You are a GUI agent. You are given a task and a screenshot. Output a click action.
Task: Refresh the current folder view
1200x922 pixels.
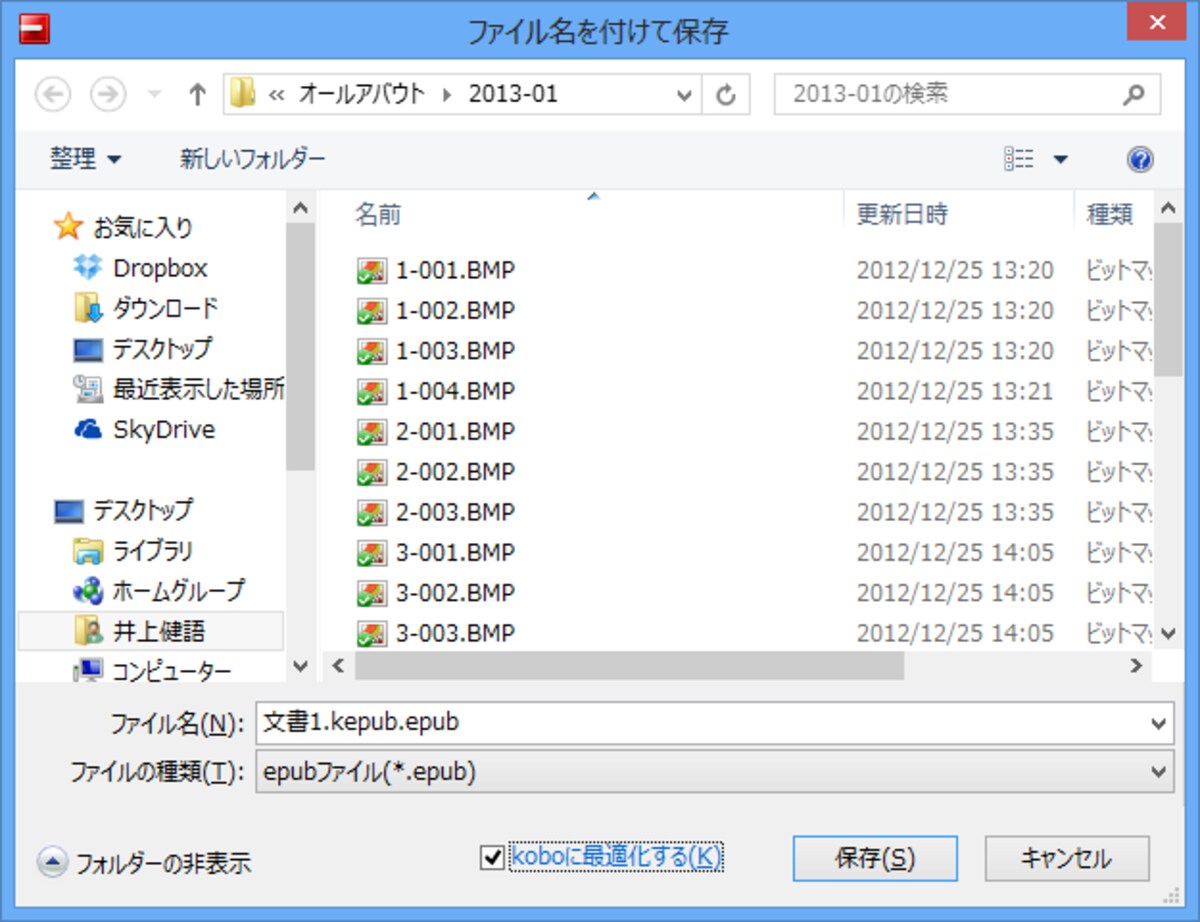(x=726, y=95)
